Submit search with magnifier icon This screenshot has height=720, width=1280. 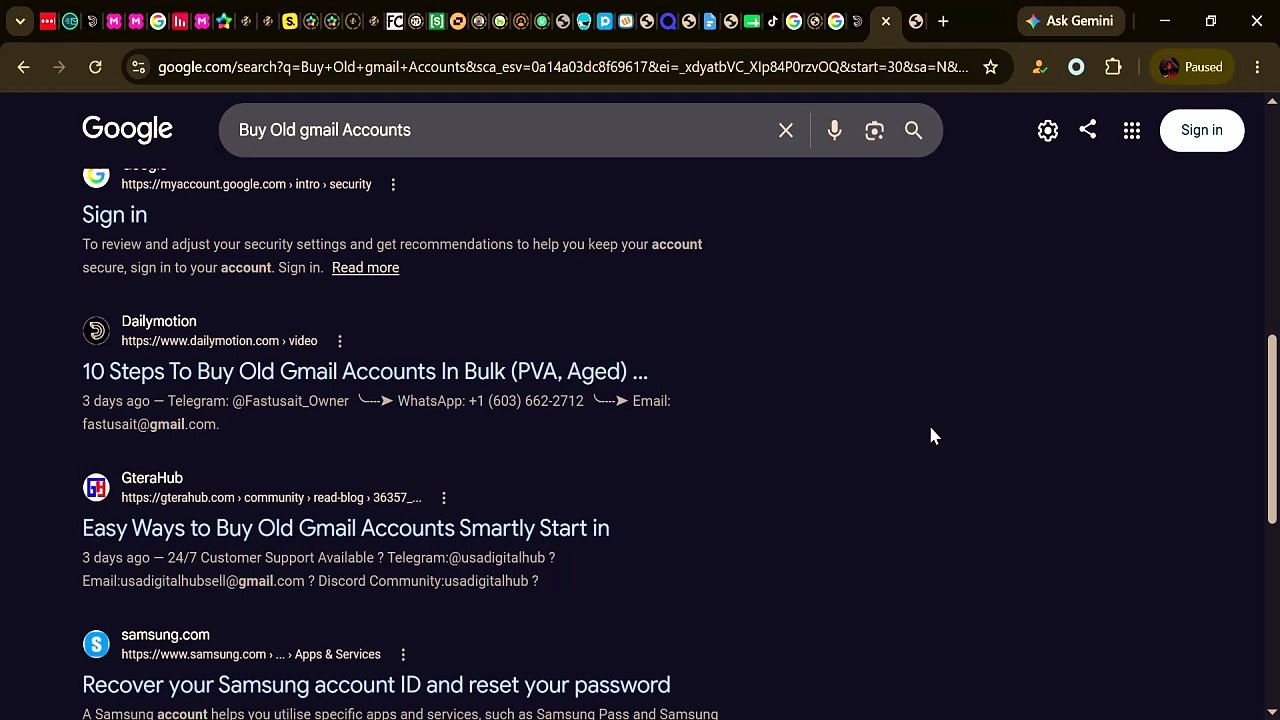[913, 130]
